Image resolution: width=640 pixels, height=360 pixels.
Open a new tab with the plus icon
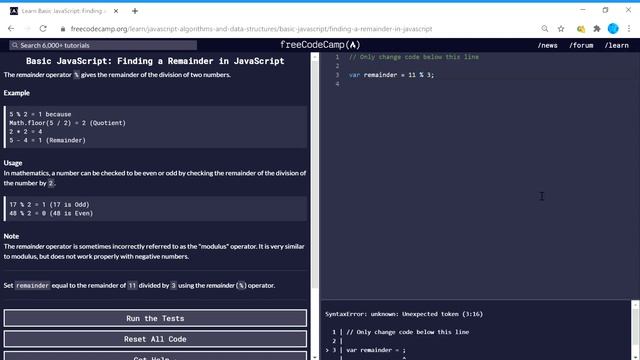(x=135, y=11)
